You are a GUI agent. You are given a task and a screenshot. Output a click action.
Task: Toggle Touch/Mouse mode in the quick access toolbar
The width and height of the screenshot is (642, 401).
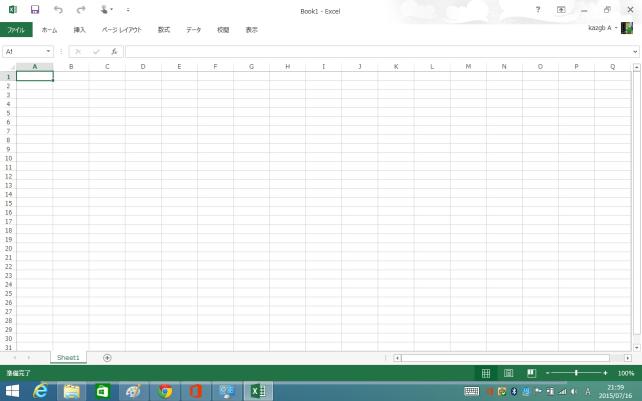106,9
